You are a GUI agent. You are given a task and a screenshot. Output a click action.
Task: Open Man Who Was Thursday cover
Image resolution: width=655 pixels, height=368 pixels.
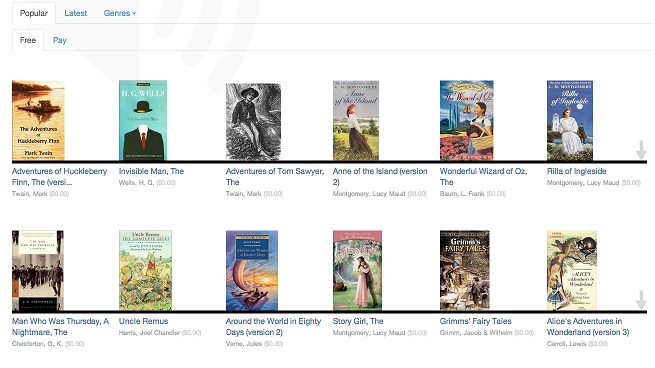coord(38,270)
